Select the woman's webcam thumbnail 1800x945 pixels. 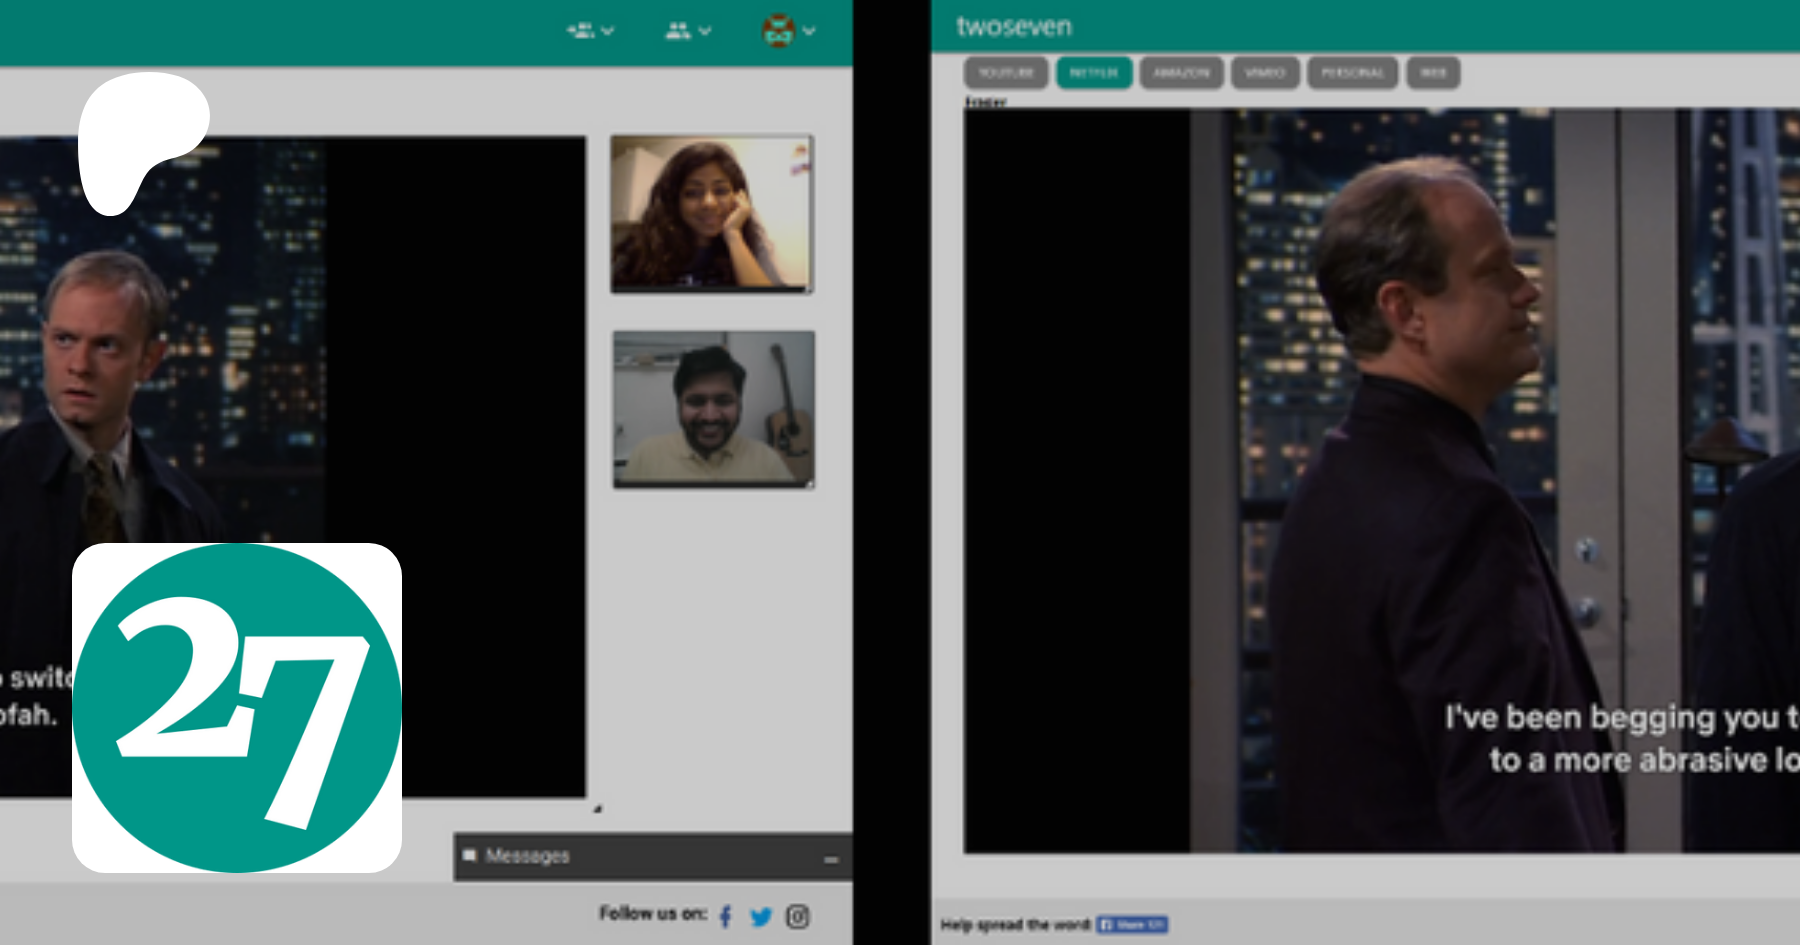(x=711, y=214)
